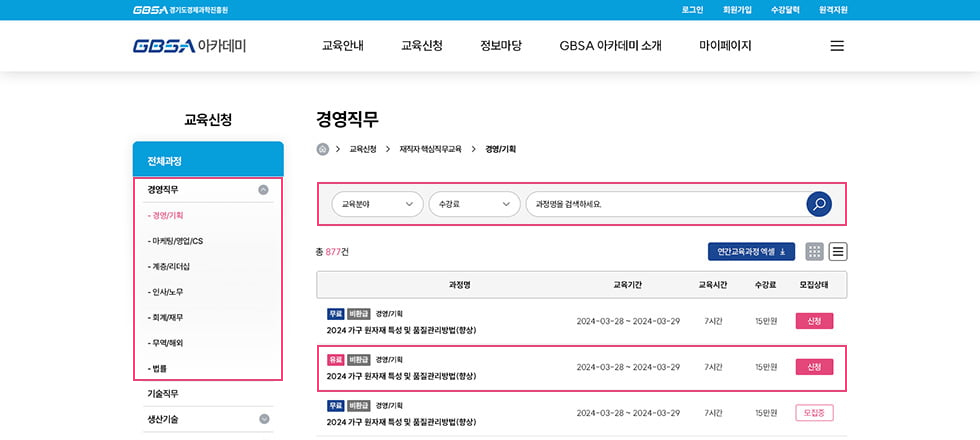Screen dimensions: 980x440
Task: Click the pink 유료 badge
Action: tap(336, 360)
